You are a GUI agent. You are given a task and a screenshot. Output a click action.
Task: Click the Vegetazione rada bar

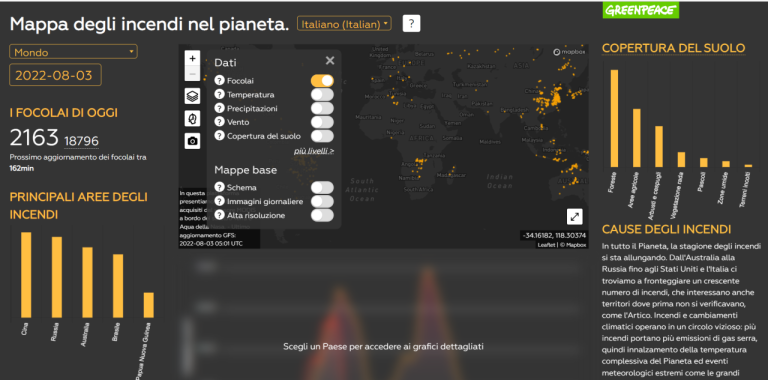[x=681, y=160]
